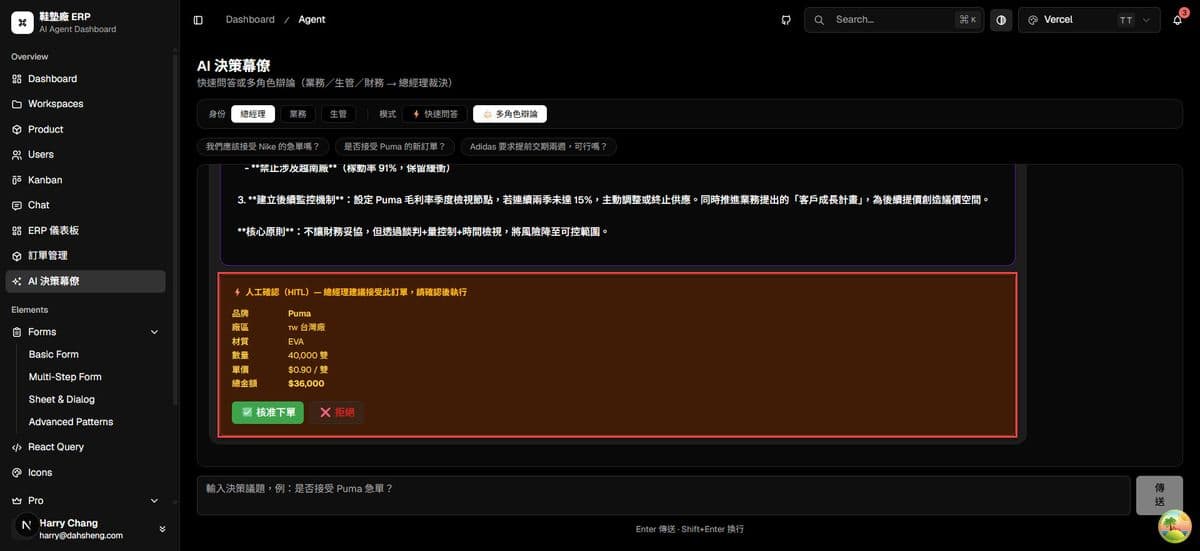Click the ERP 儀表板 icon

17,230
